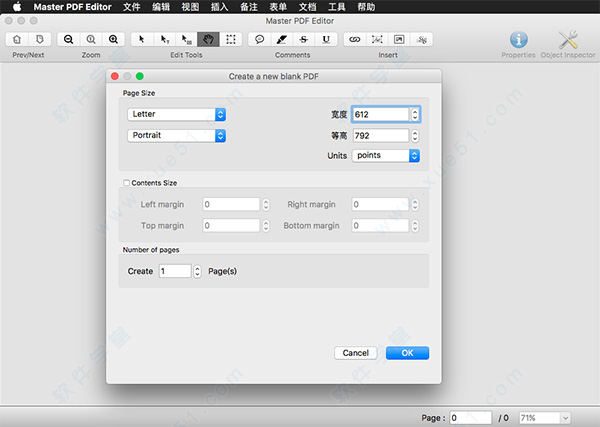Image resolution: width=600 pixels, height=427 pixels.
Task: Click the Right margin input field
Action: 380,204
